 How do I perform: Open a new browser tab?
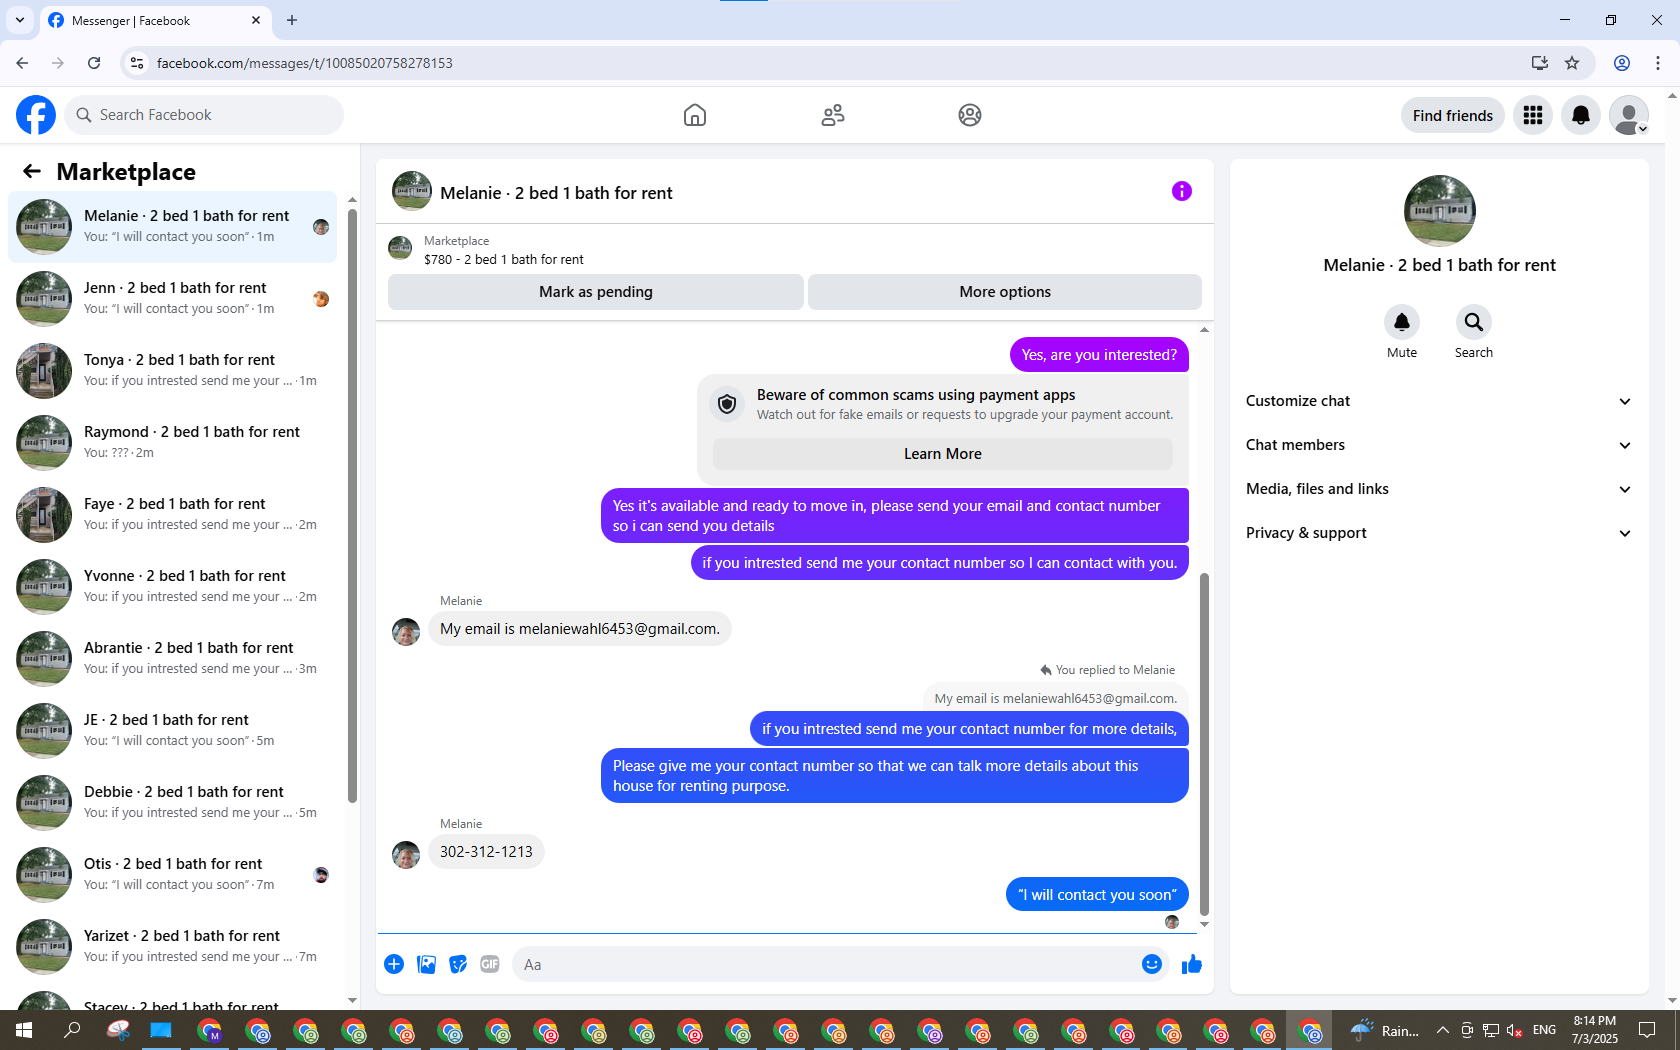(x=292, y=20)
